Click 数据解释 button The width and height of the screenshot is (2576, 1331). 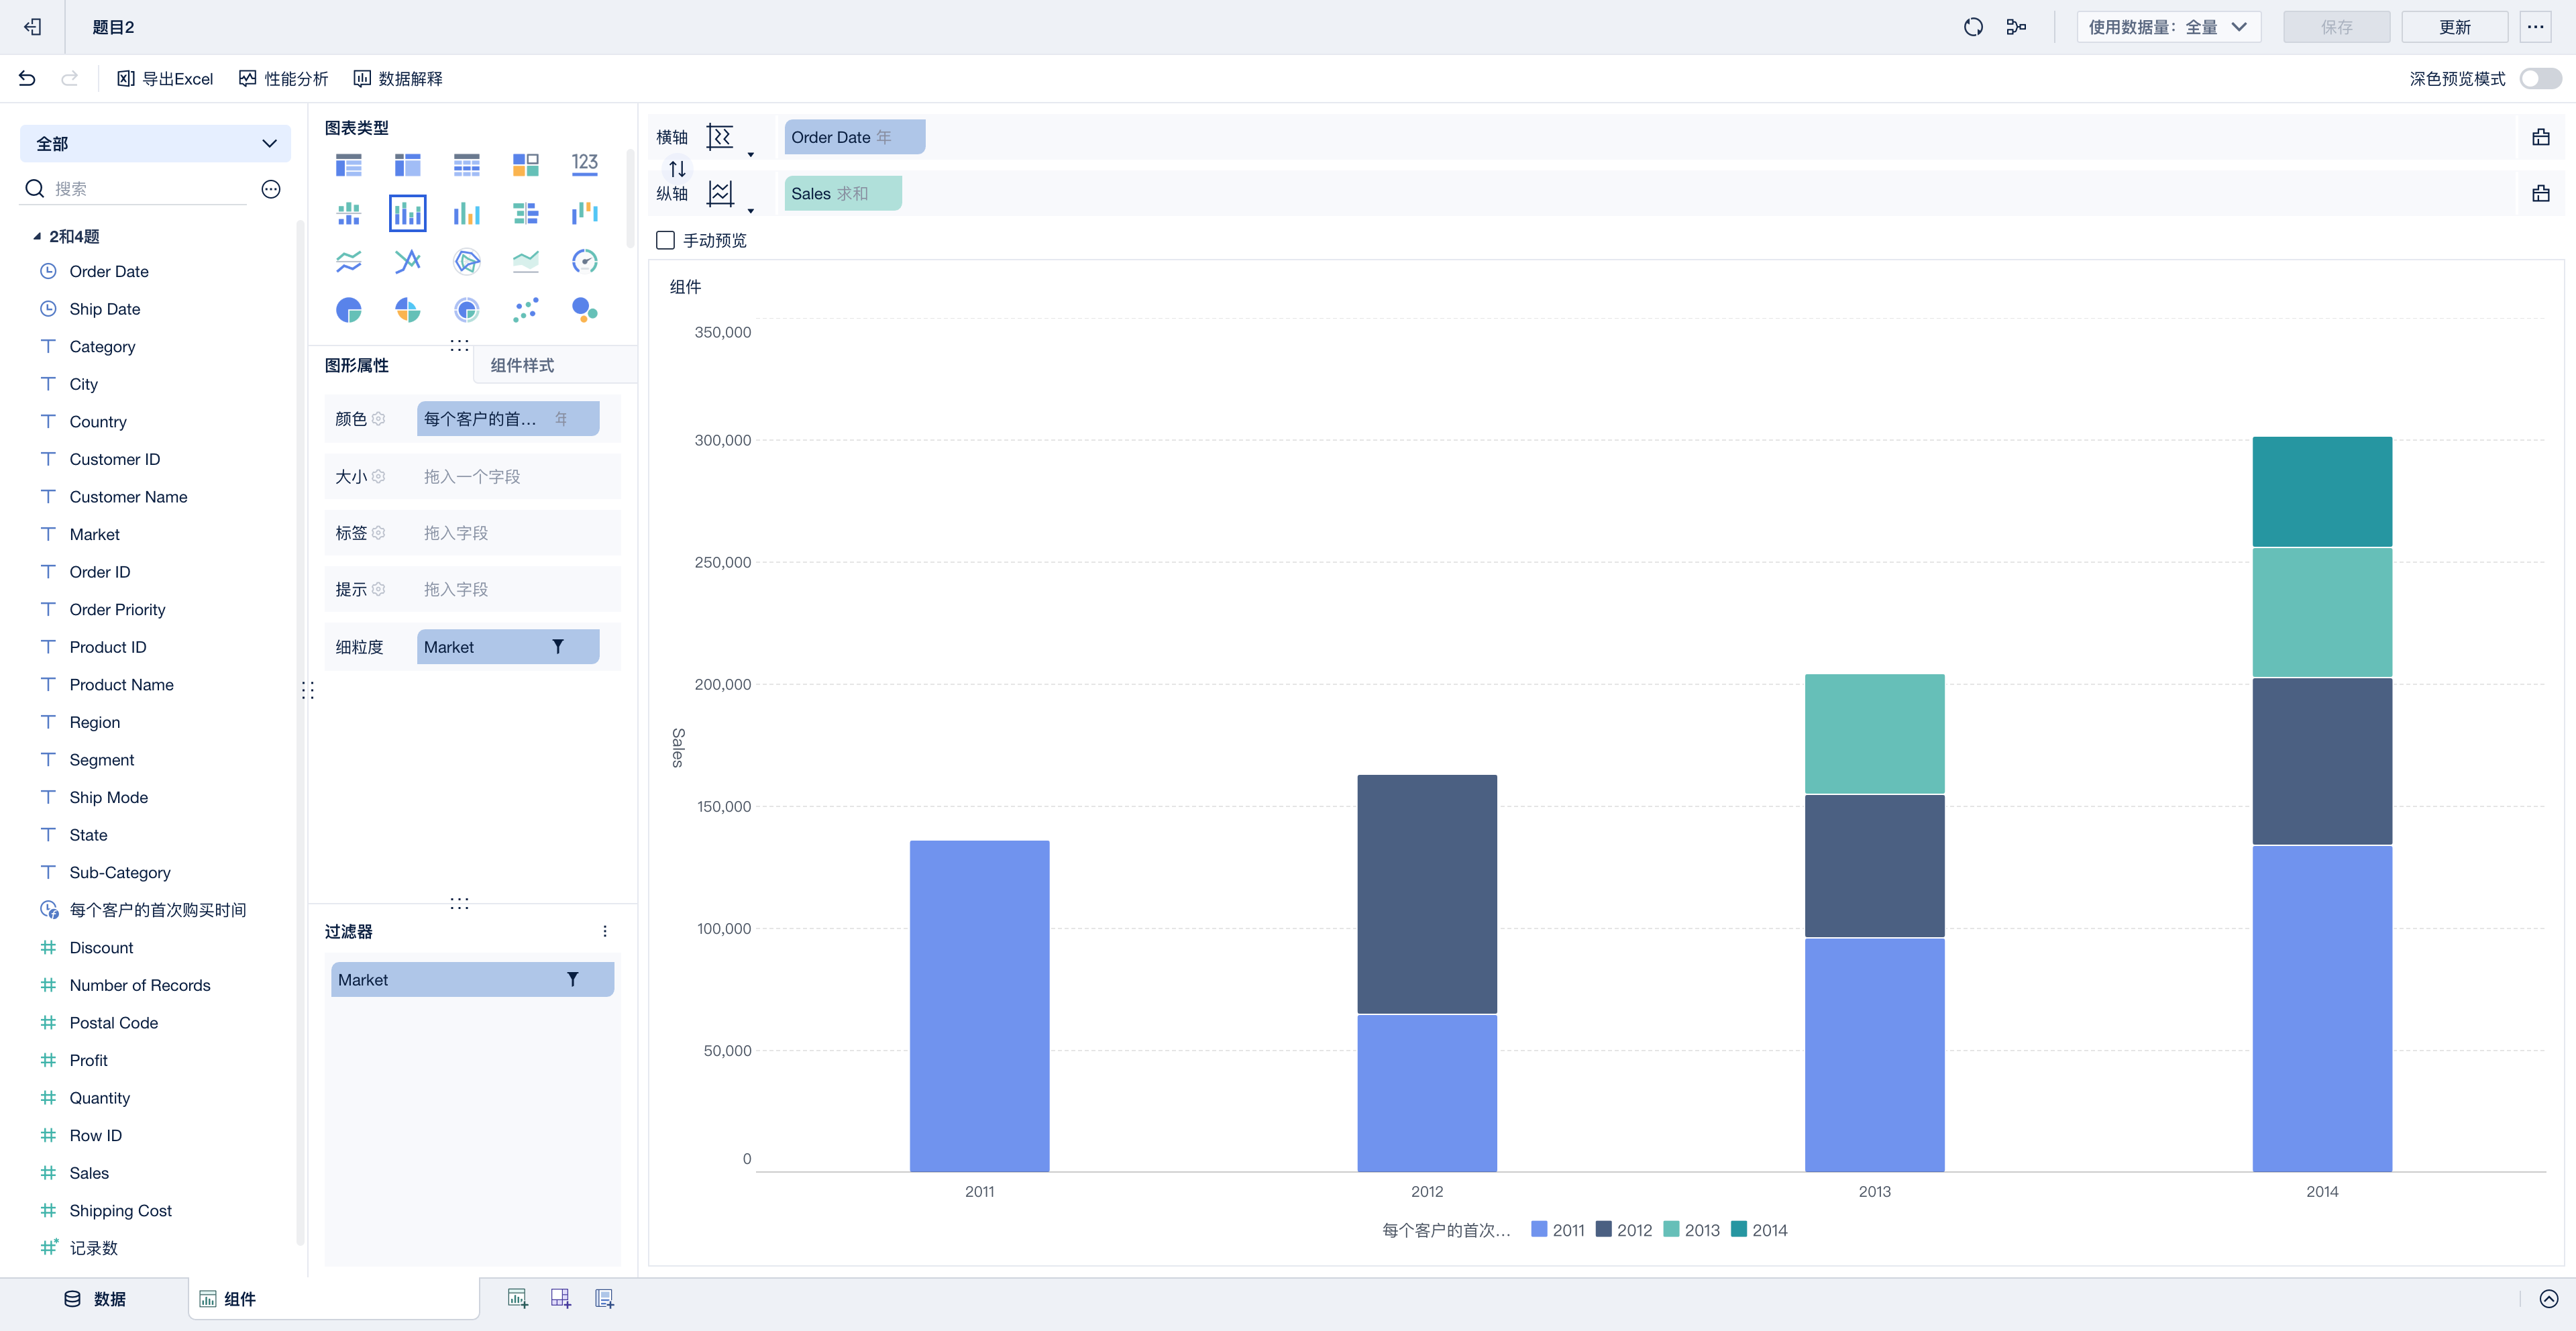pos(398,78)
